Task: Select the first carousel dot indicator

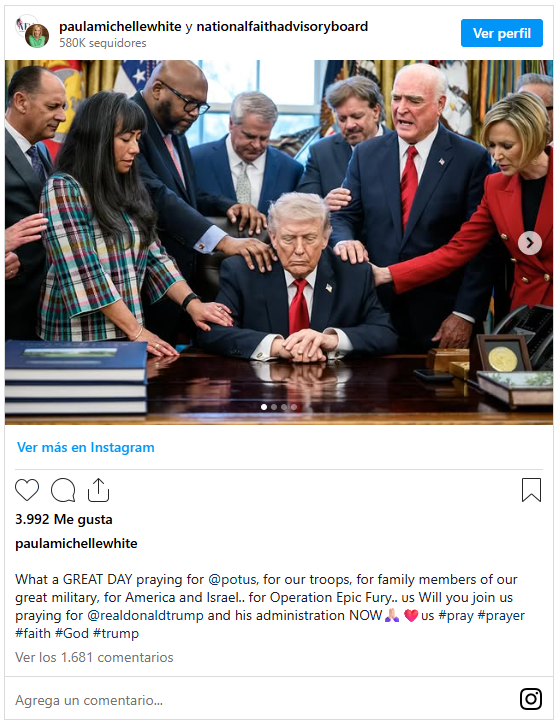Action: point(264,407)
